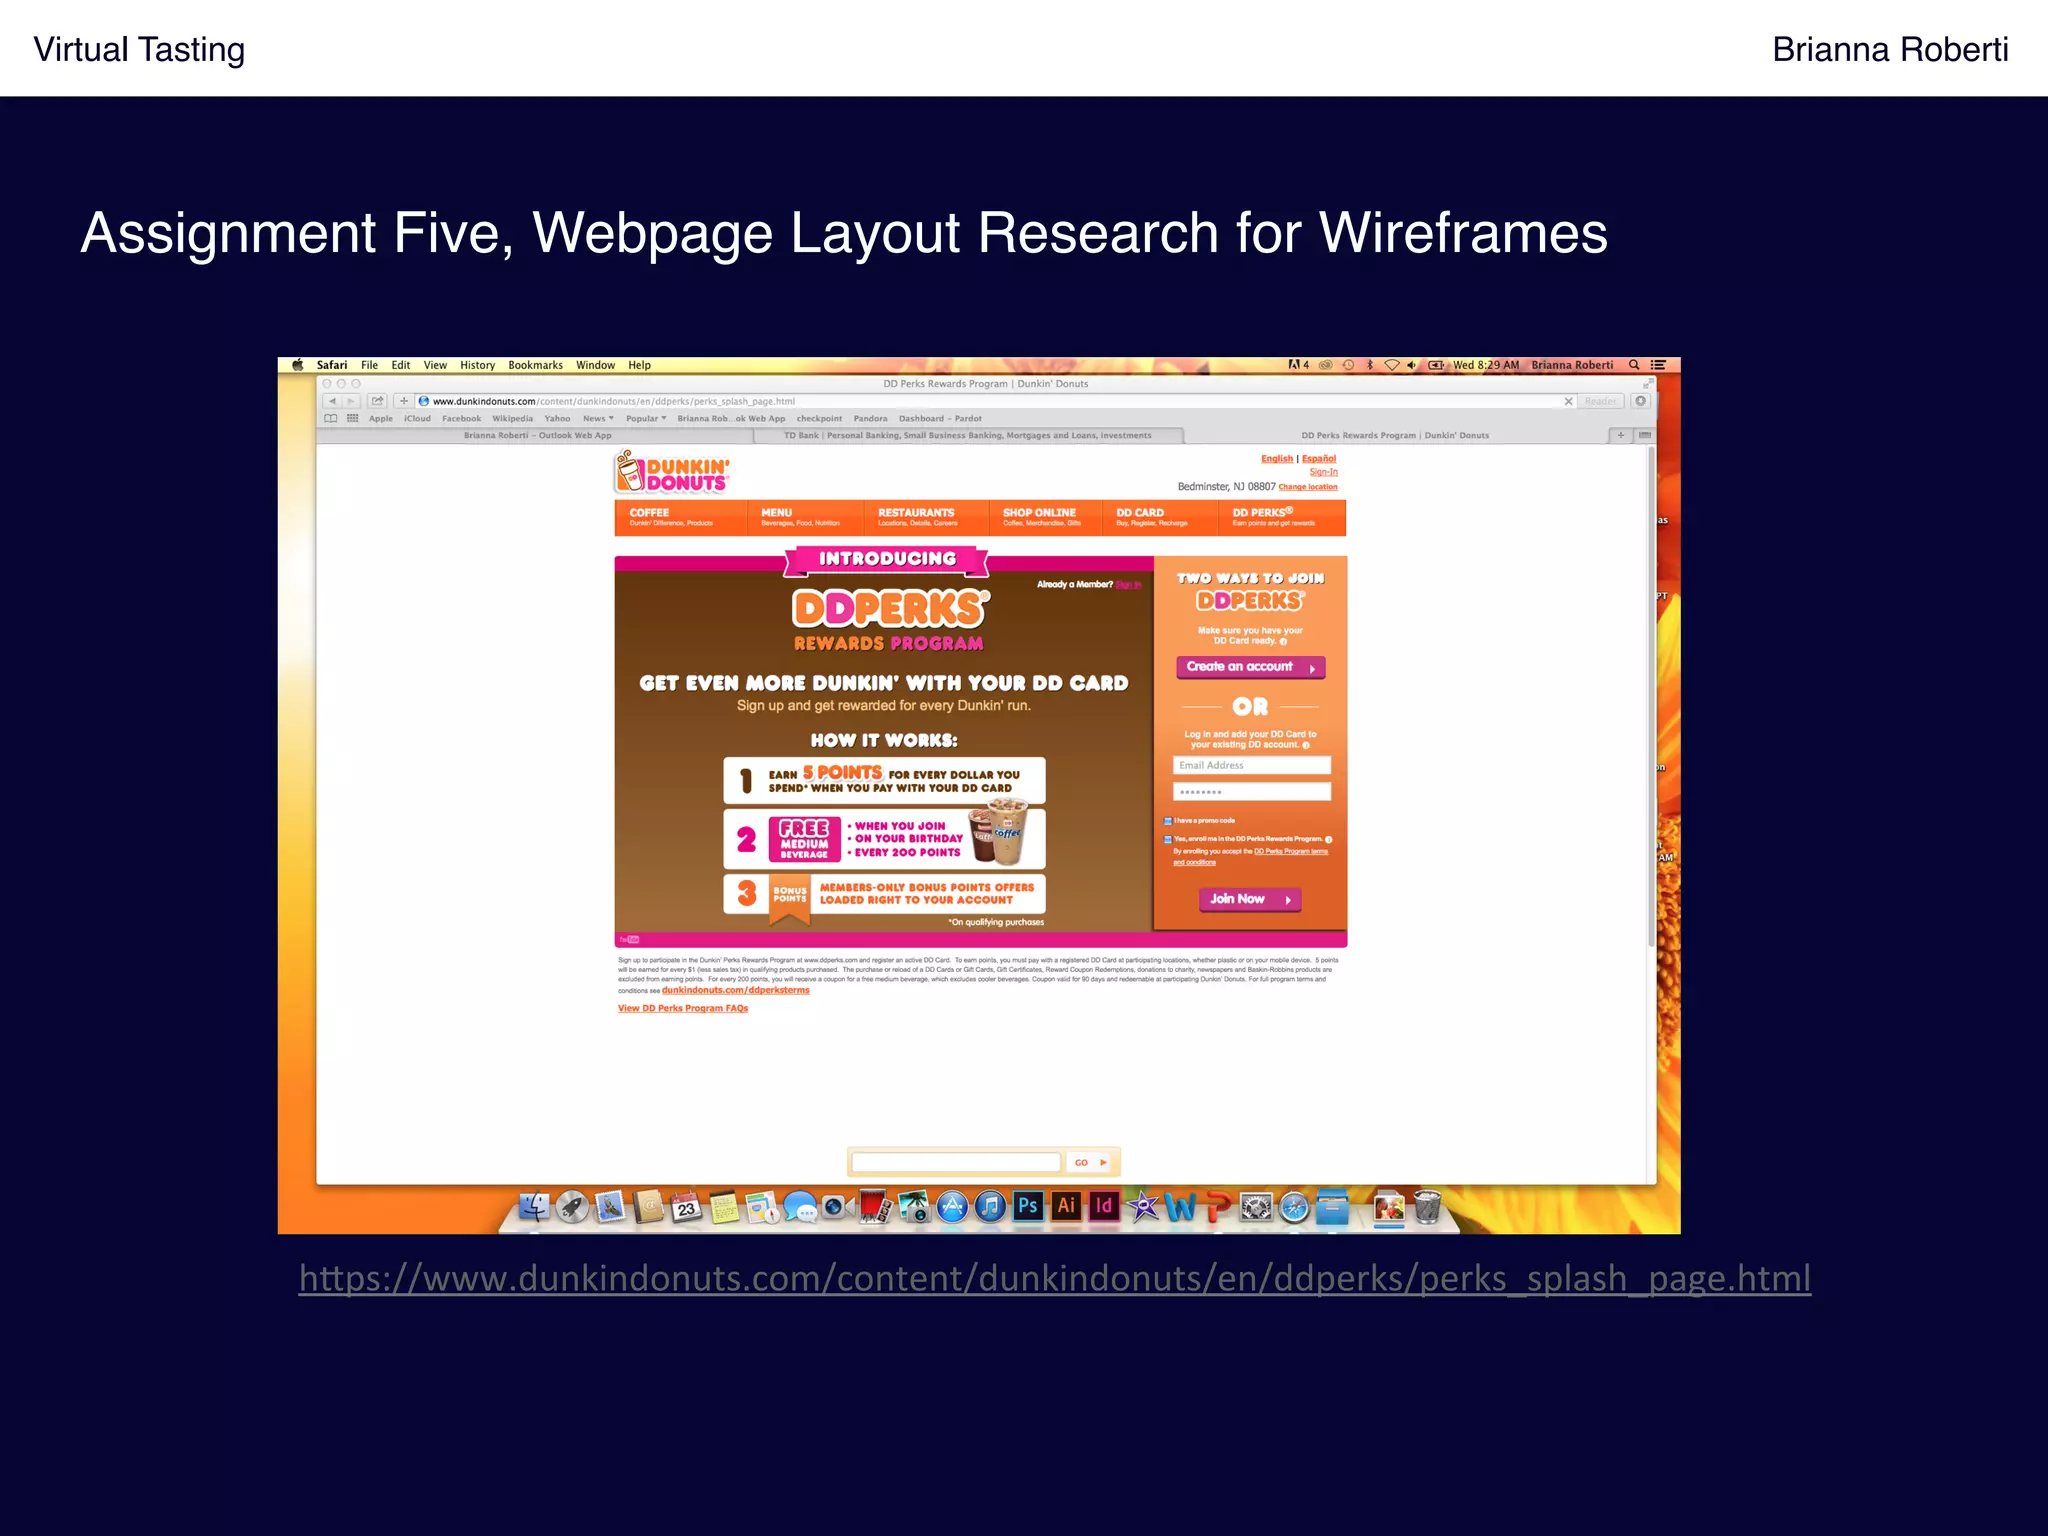
Task: Click the Safari back arrow button
Action: 332,401
